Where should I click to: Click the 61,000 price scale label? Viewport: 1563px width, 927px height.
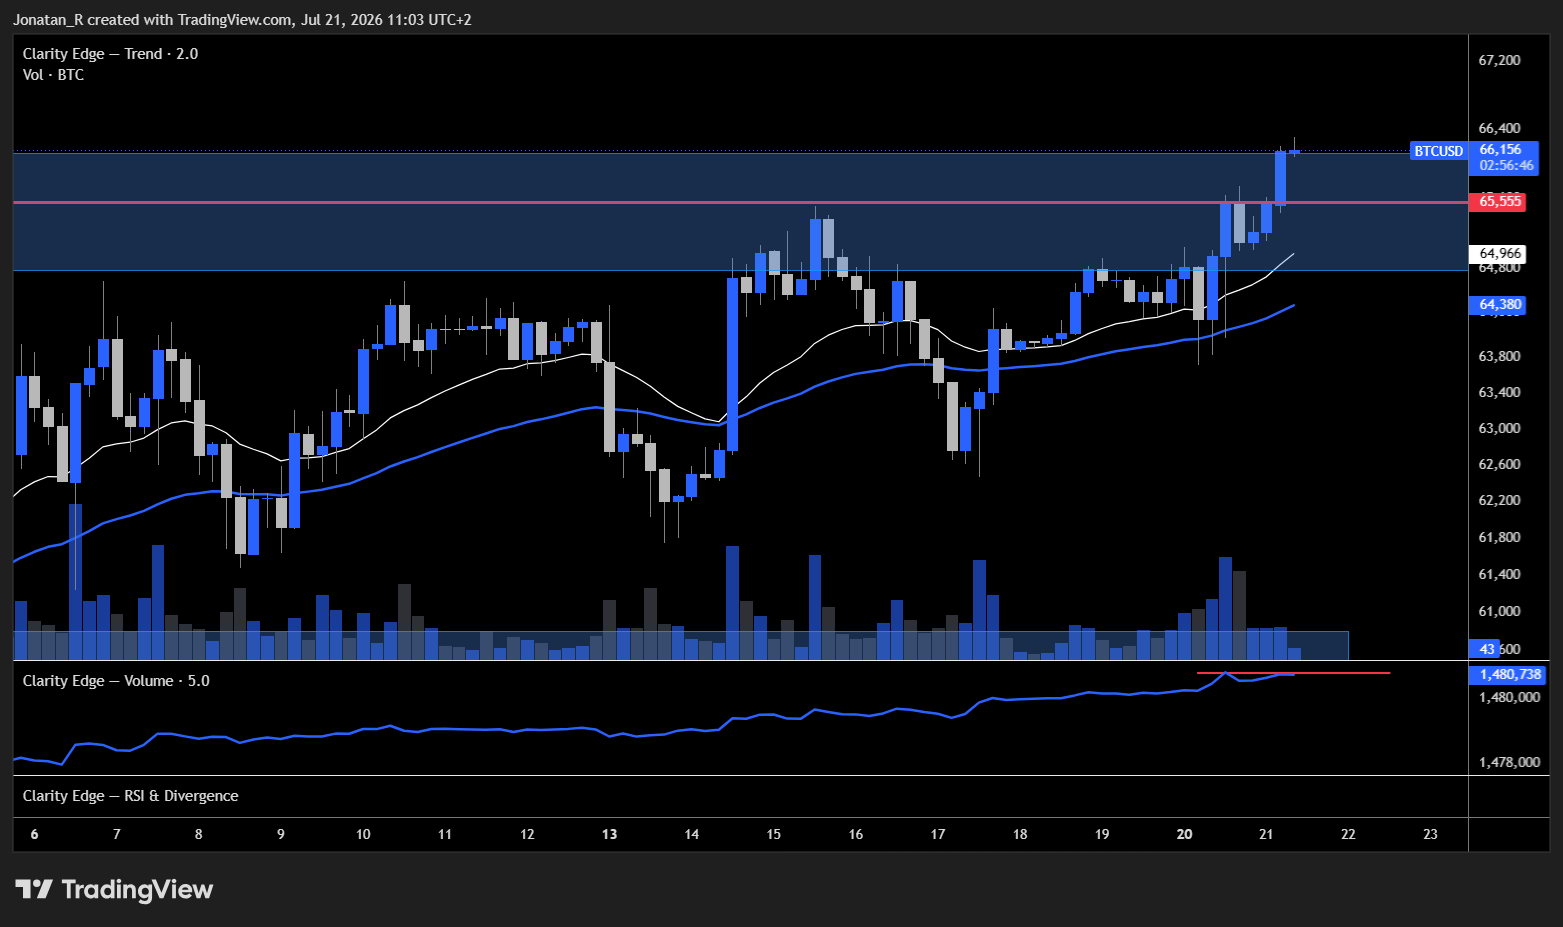pyautogui.click(x=1499, y=611)
